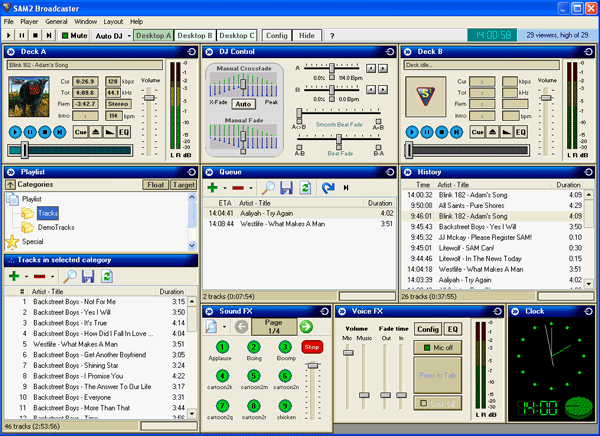
Task: Switch to Desktop C tab
Action: point(236,36)
